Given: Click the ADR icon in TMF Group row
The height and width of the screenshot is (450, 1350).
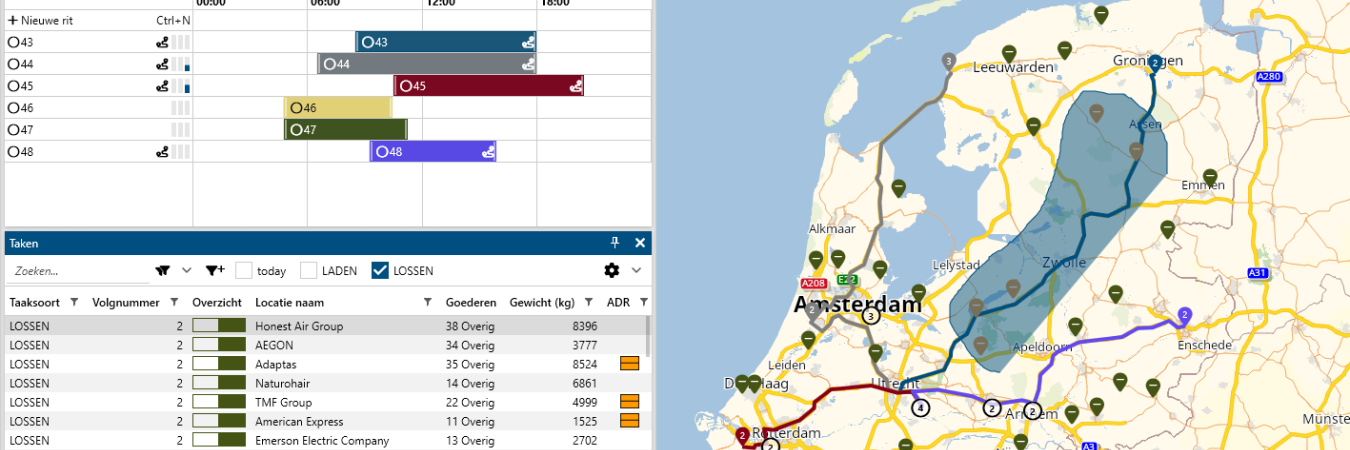Looking at the screenshot, I should pos(630,402).
